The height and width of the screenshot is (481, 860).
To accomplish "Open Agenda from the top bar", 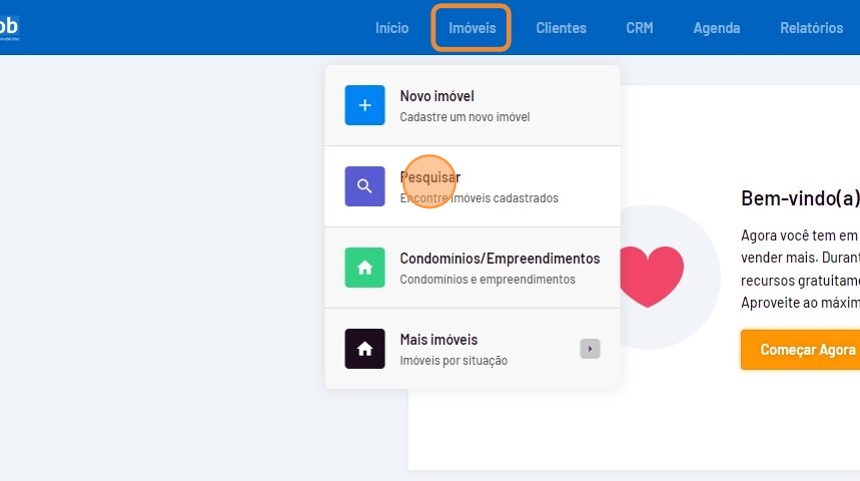I will coord(716,28).
